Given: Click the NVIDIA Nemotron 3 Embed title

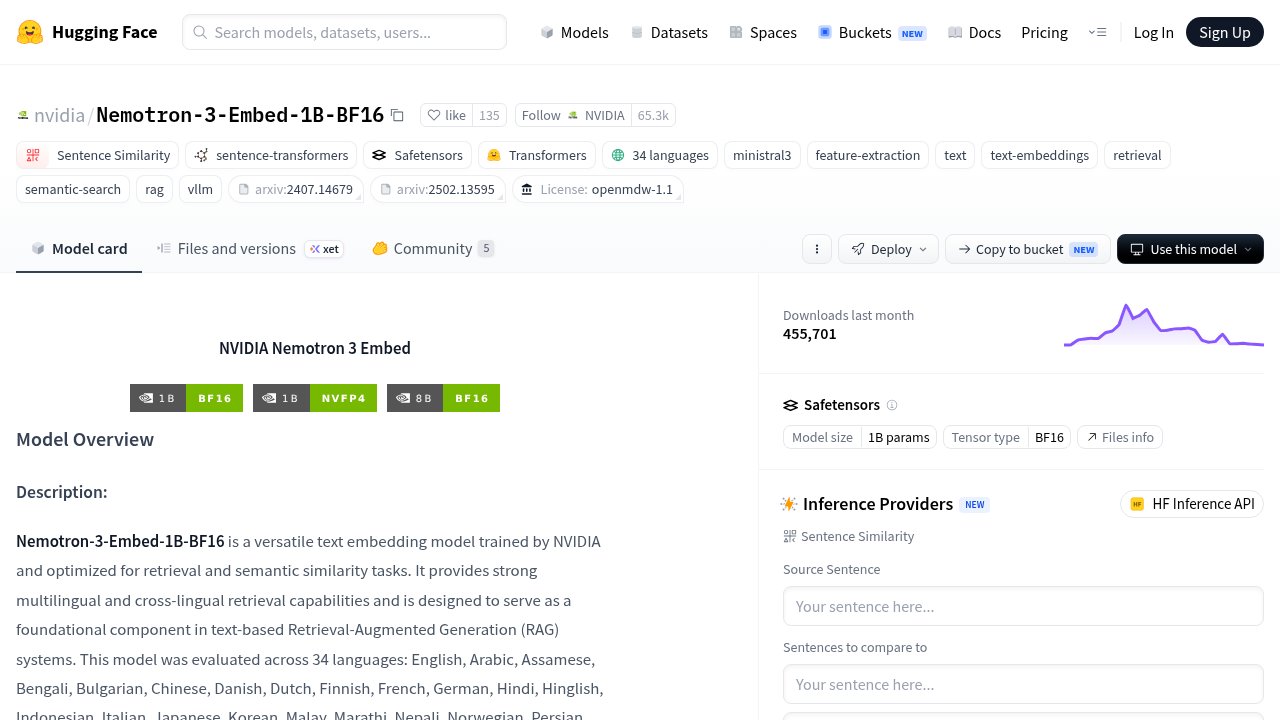Looking at the screenshot, I should click(x=315, y=348).
